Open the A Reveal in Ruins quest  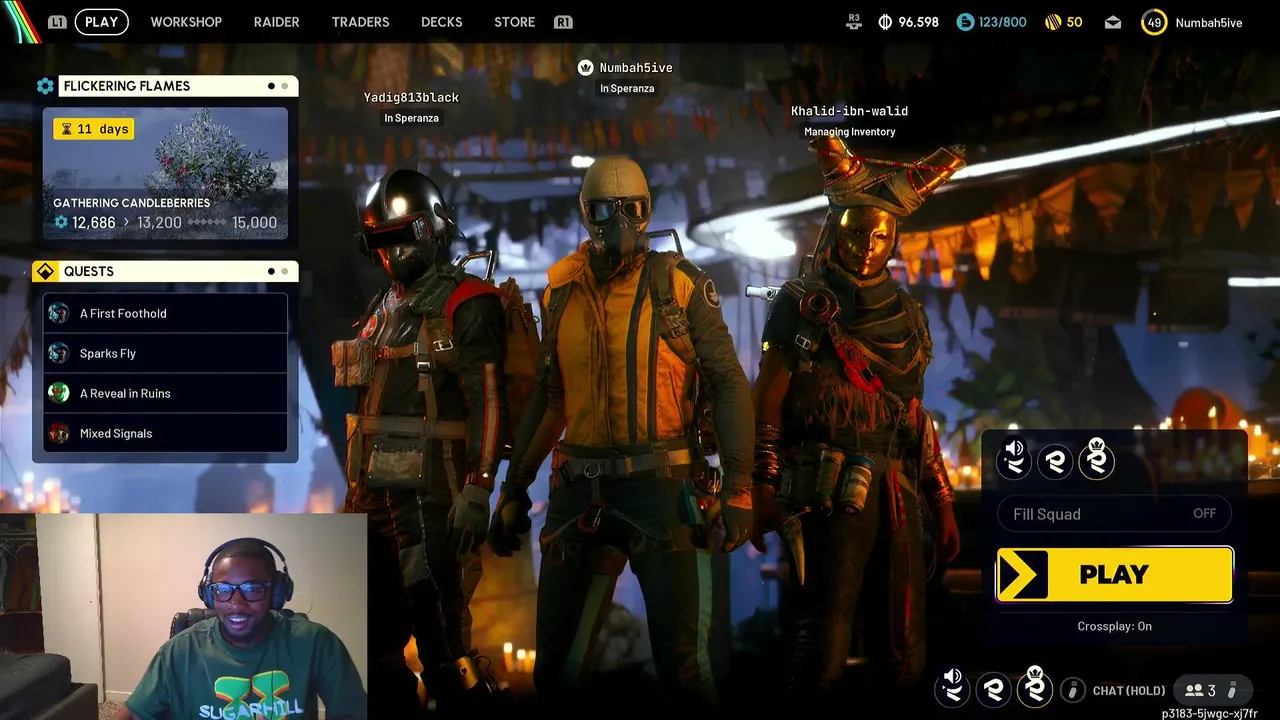pos(165,393)
